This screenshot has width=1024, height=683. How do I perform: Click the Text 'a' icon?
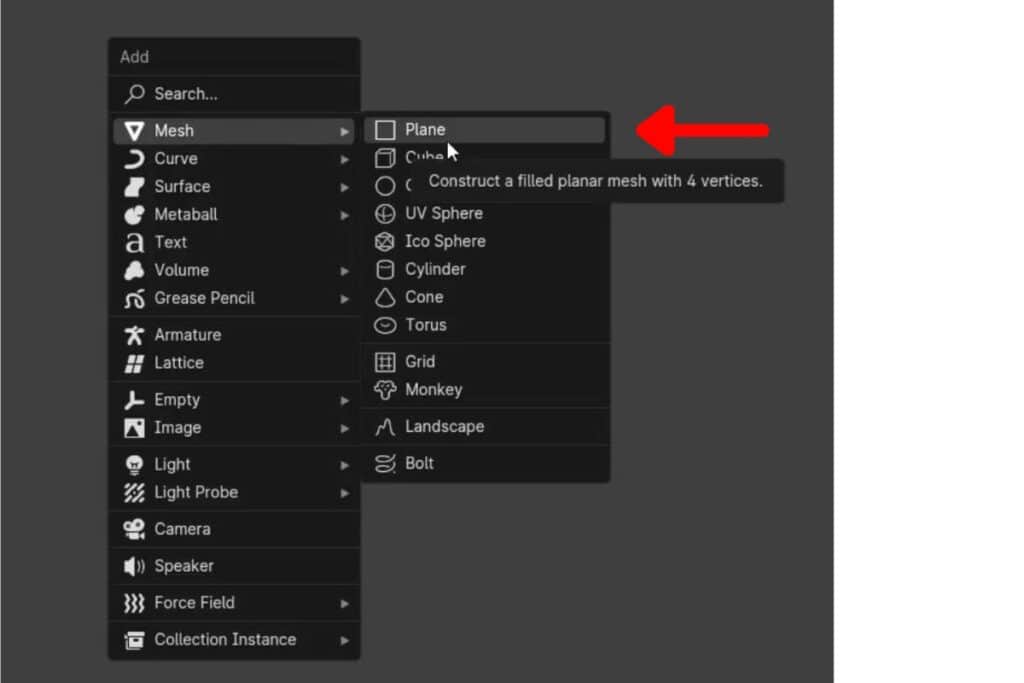[x=134, y=242]
